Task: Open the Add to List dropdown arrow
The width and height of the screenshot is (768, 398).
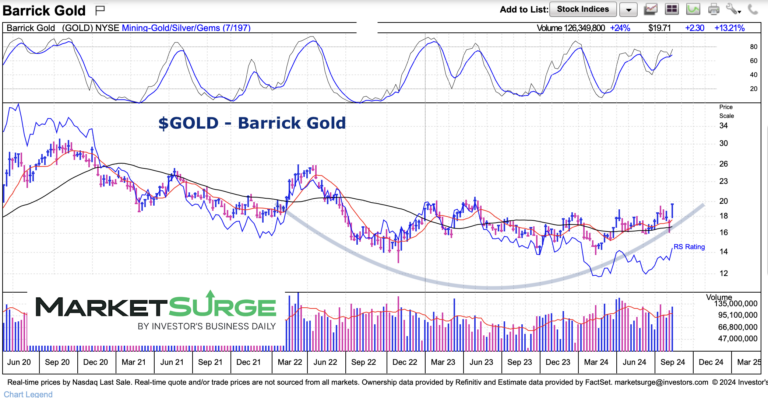Action: pos(628,9)
